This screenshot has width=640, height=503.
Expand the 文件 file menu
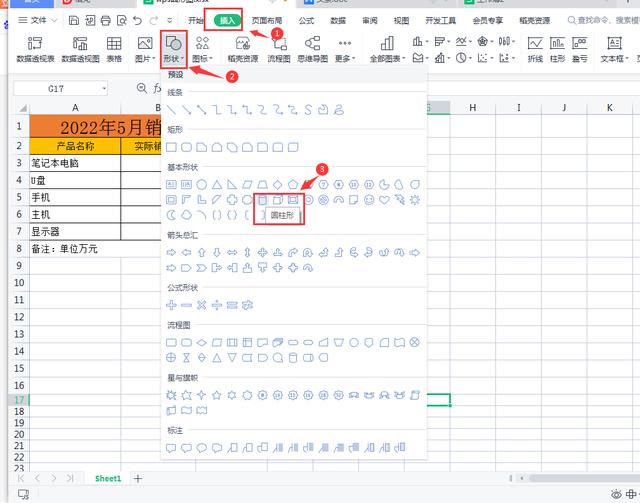click(x=38, y=20)
